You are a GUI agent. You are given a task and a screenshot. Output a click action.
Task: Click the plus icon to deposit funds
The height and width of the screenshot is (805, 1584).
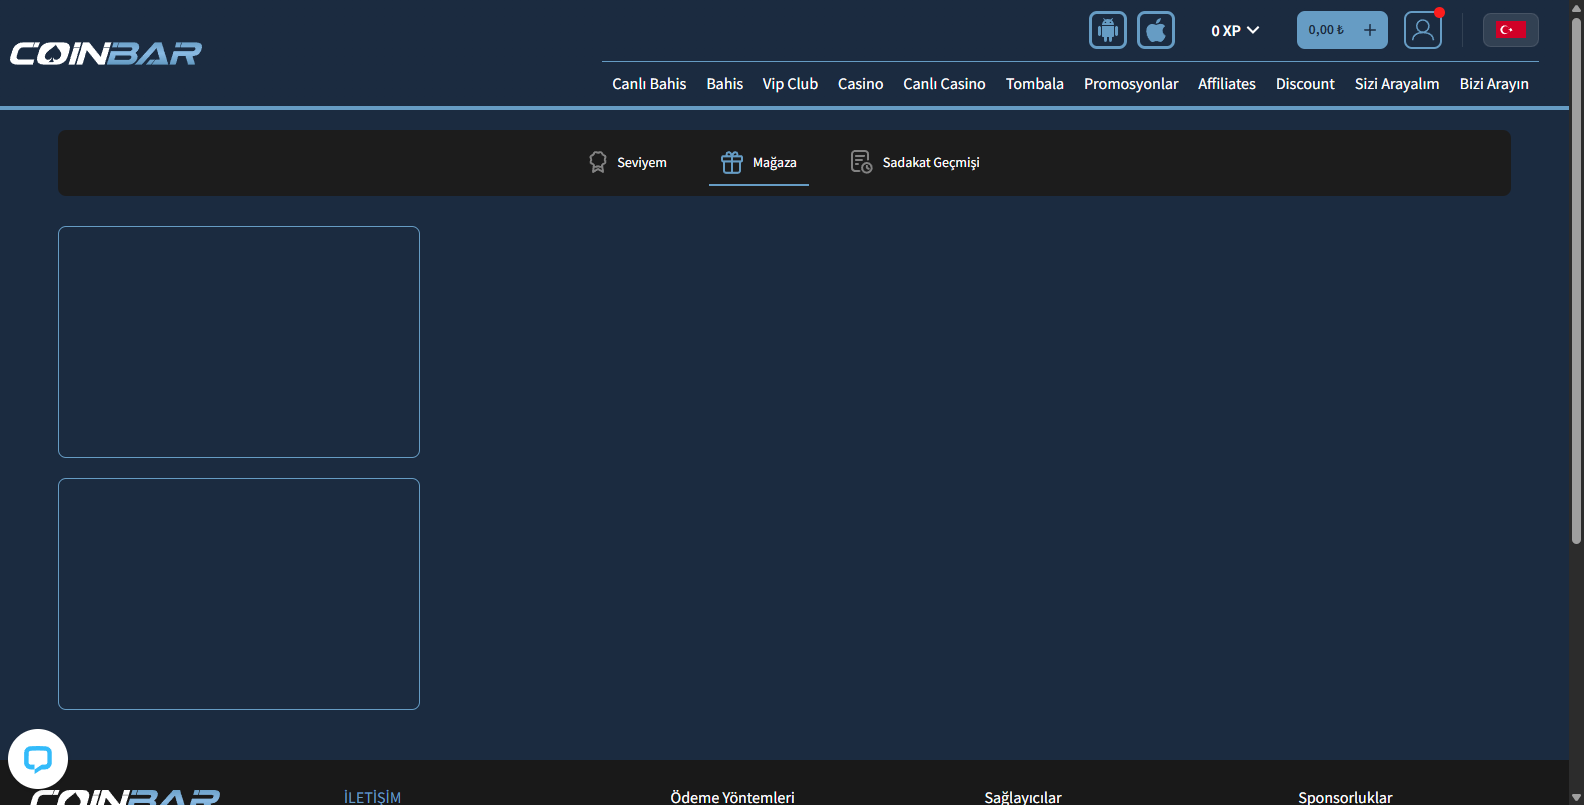(1370, 30)
